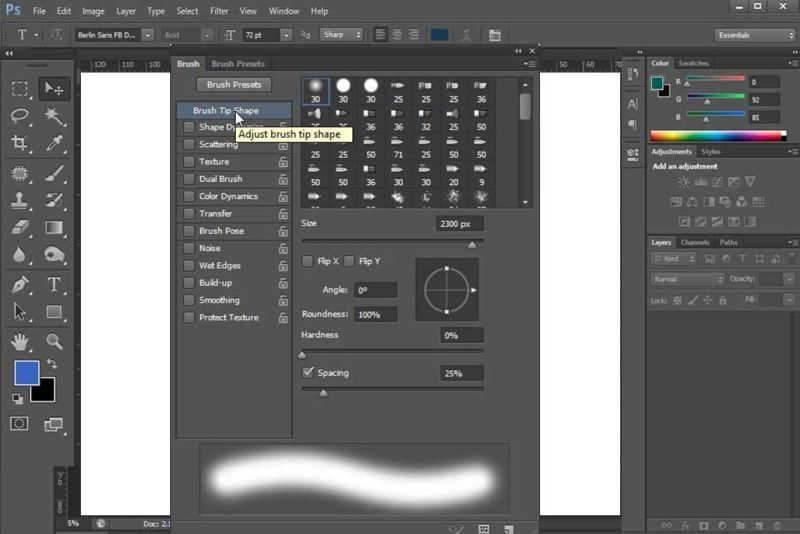The image size is (800, 534).
Task: Click center align text button
Action: coord(397,35)
